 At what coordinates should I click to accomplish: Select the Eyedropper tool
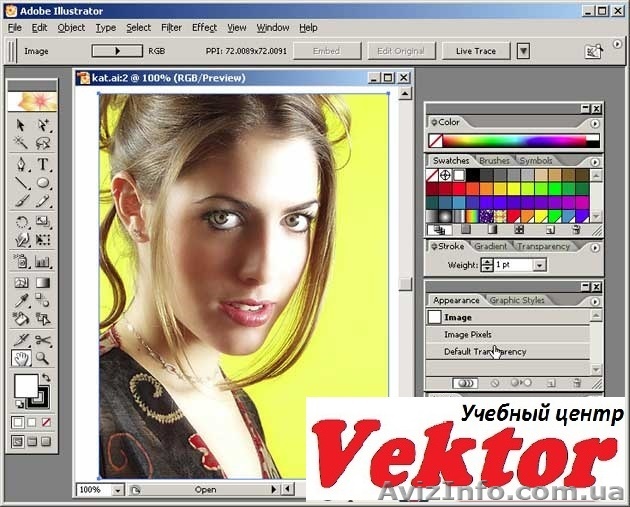[x=21, y=301]
